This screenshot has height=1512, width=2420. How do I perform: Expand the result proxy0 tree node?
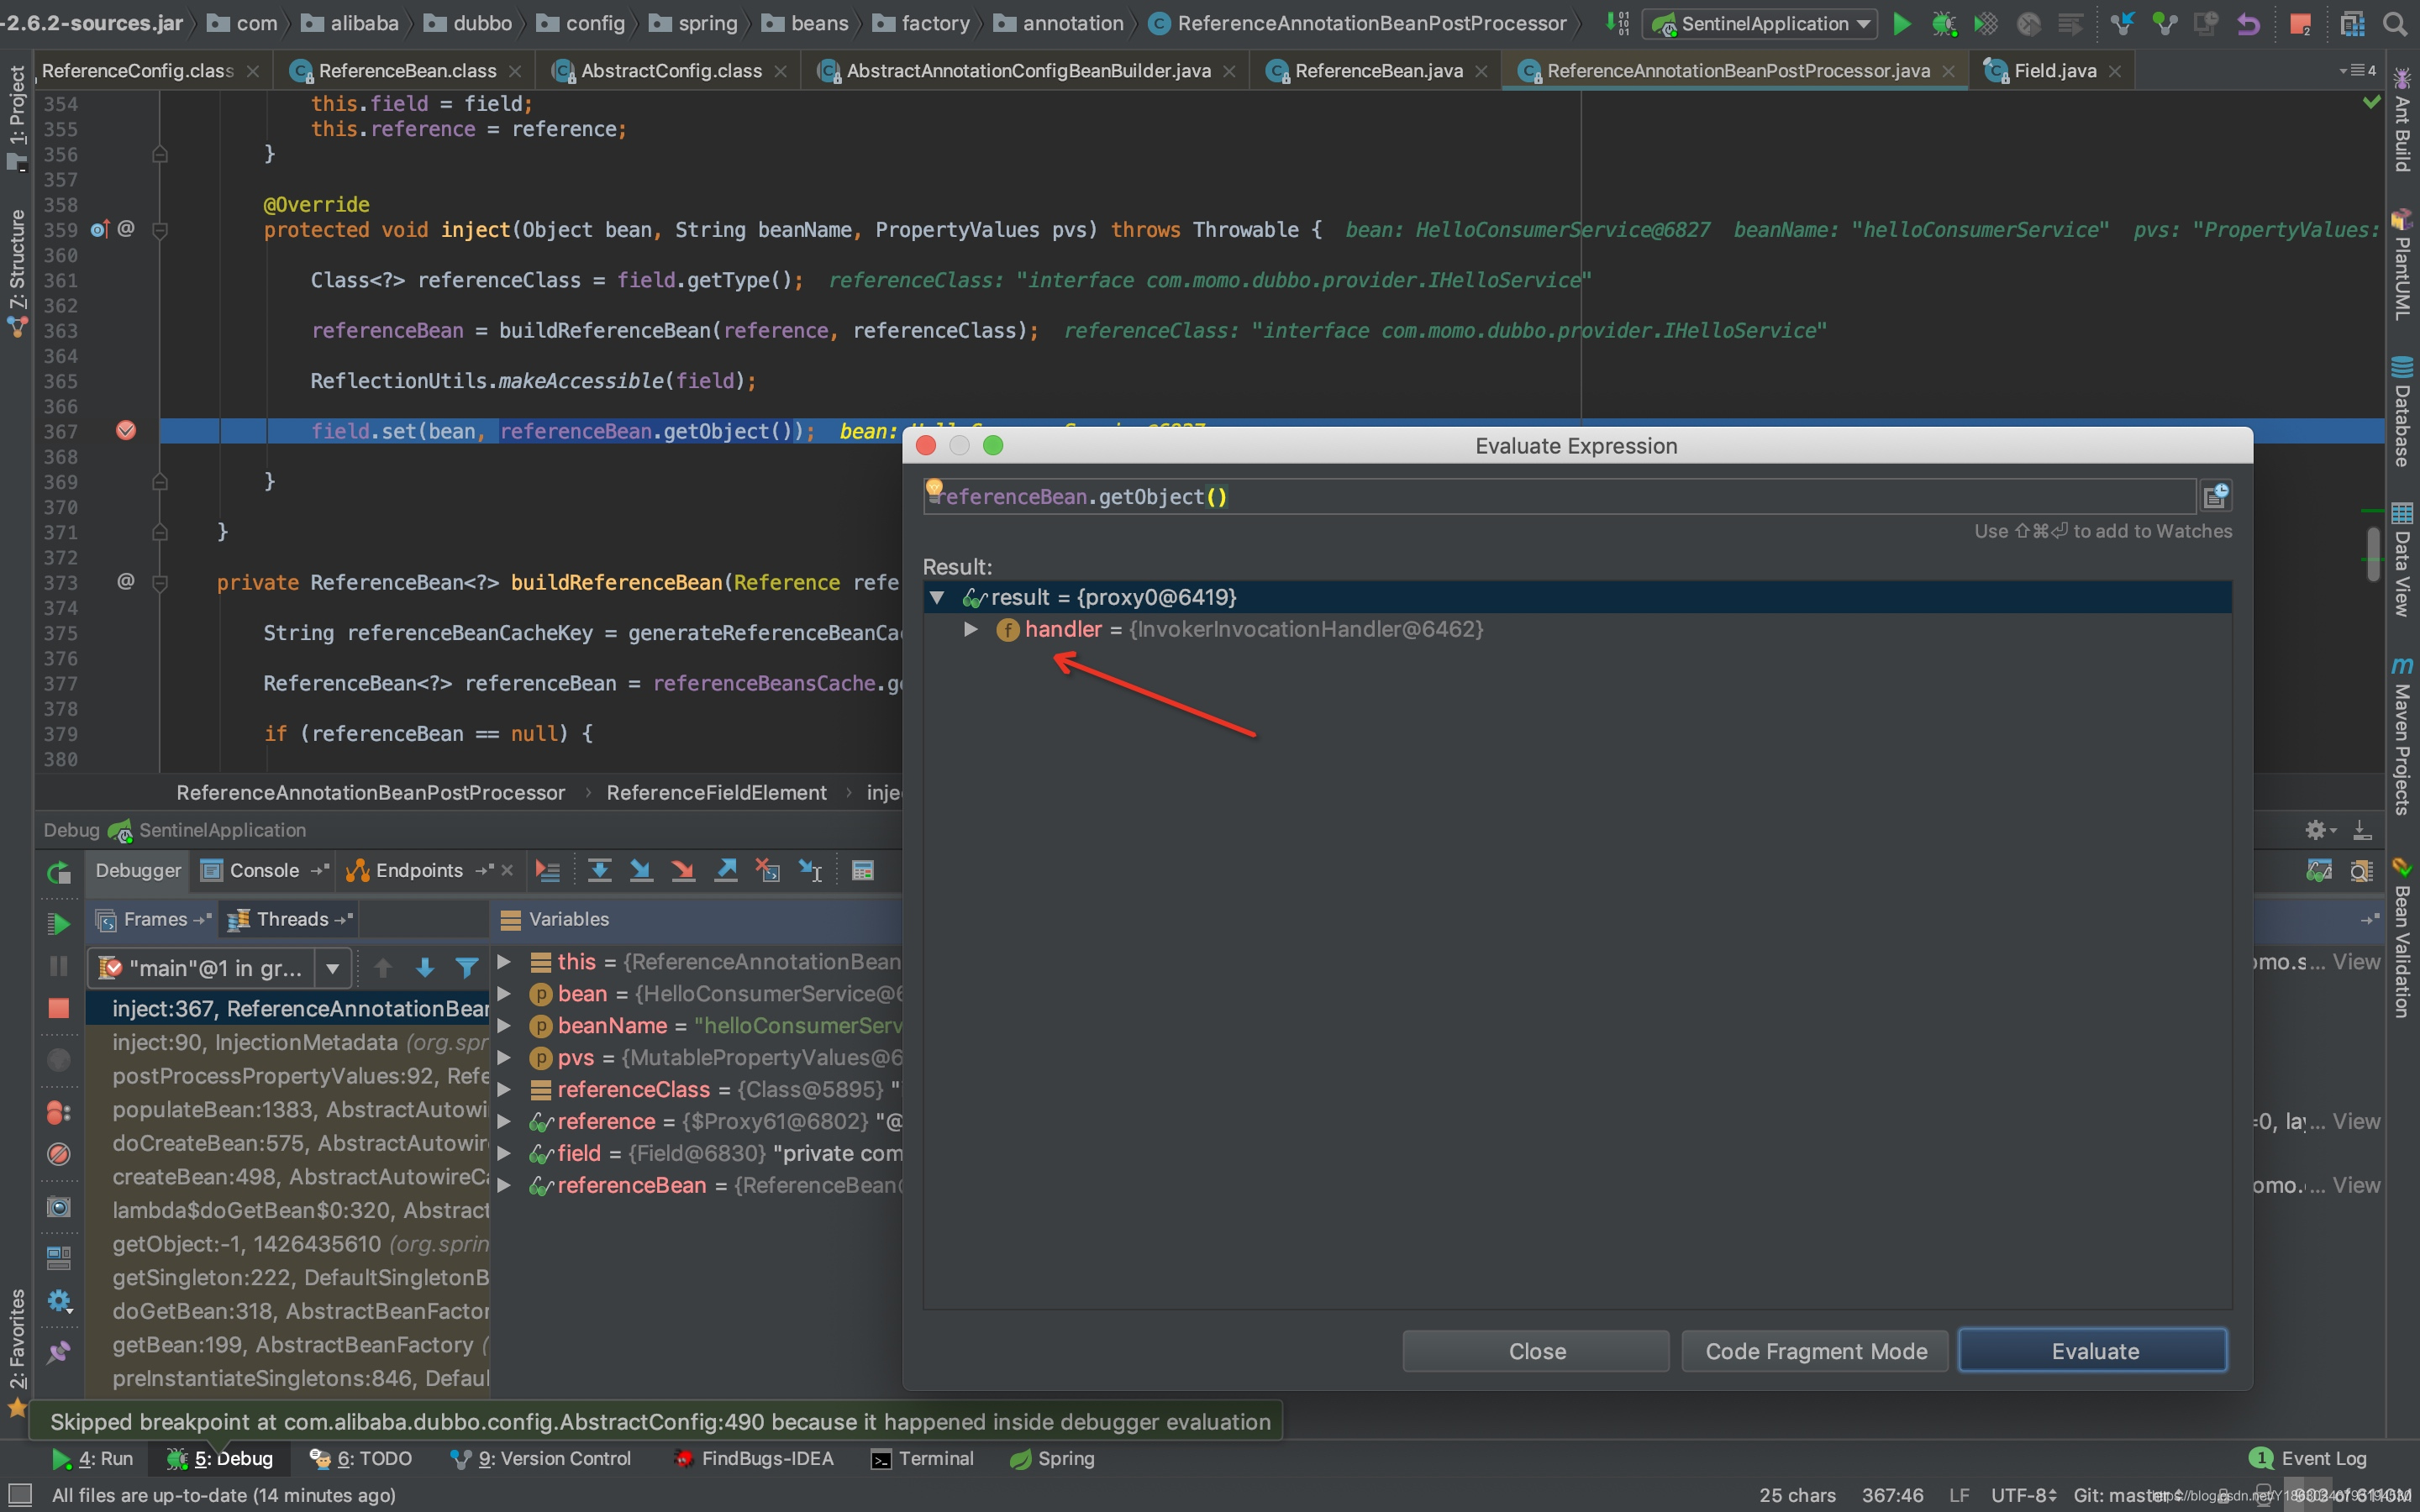[x=939, y=597]
